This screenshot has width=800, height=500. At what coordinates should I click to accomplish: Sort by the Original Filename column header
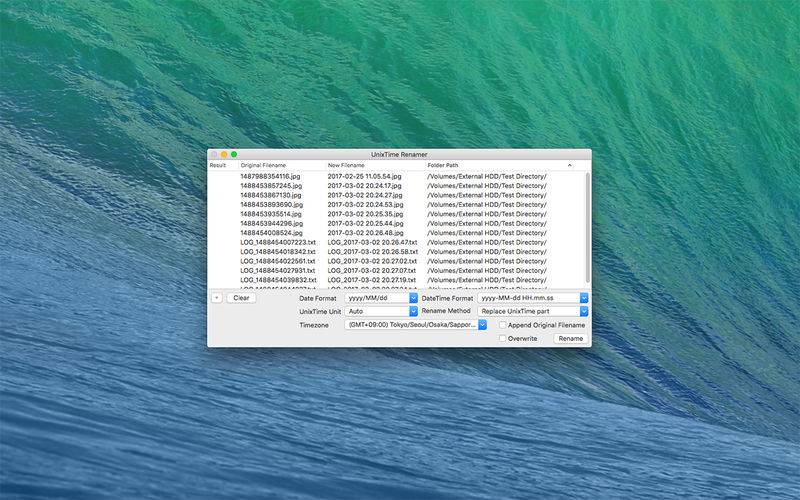pyautogui.click(x=264, y=165)
